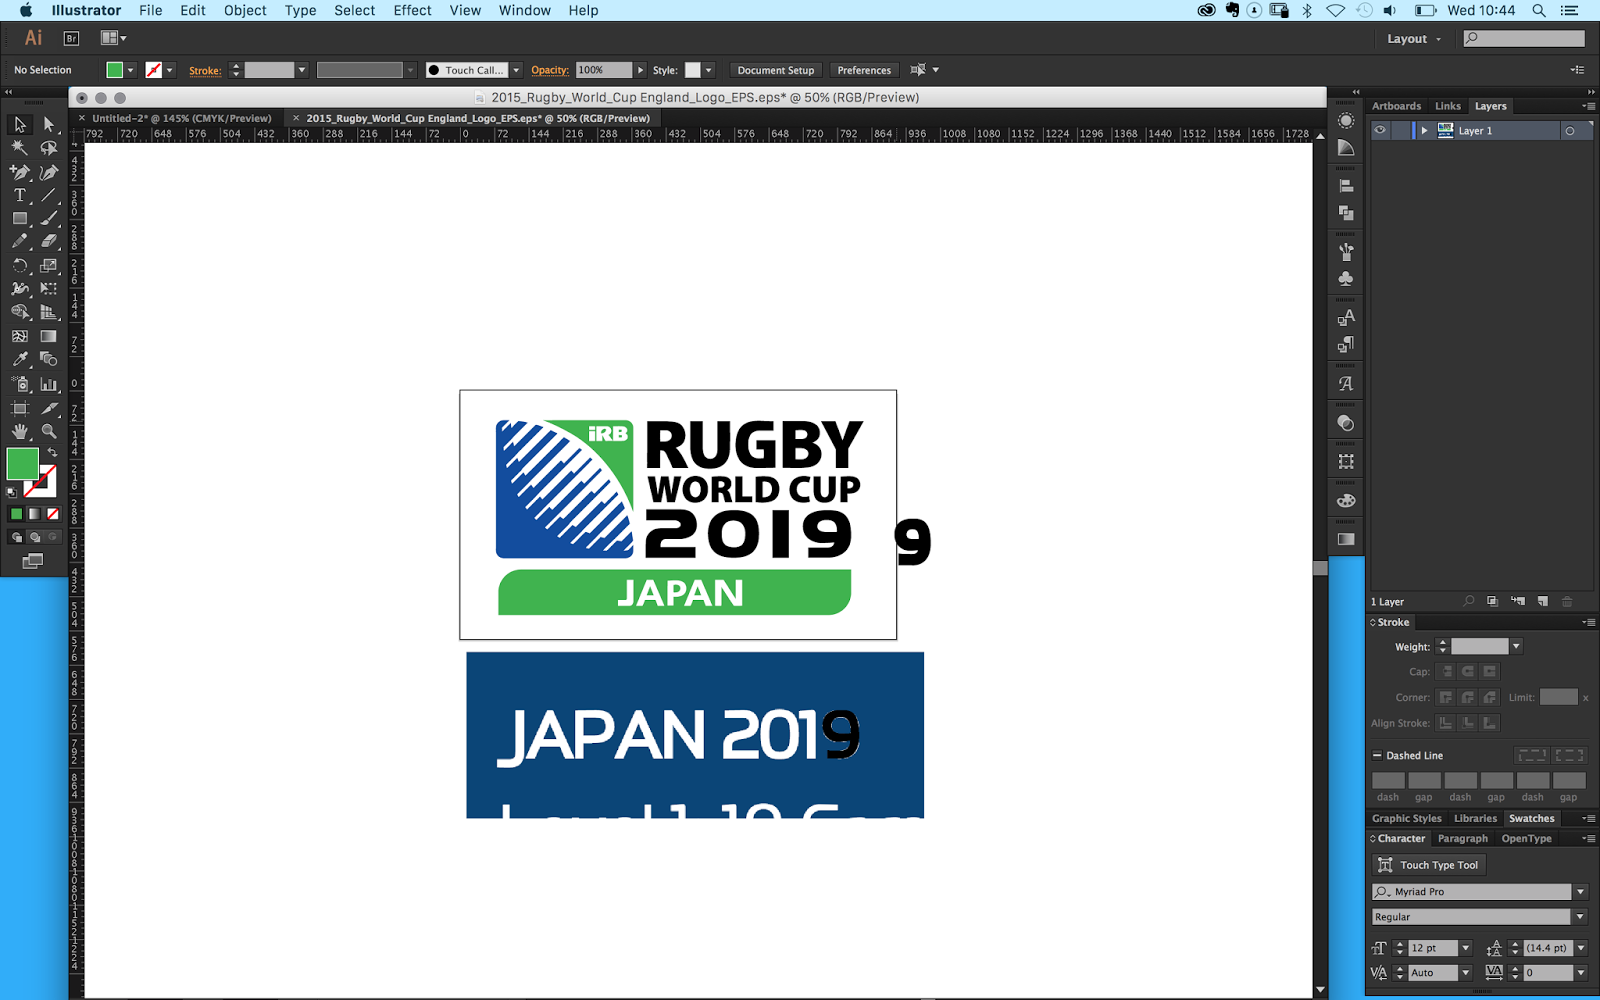Image resolution: width=1600 pixels, height=1000 pixels.
Task: Select the Shape Builder tool
Action: click(19, 312)
